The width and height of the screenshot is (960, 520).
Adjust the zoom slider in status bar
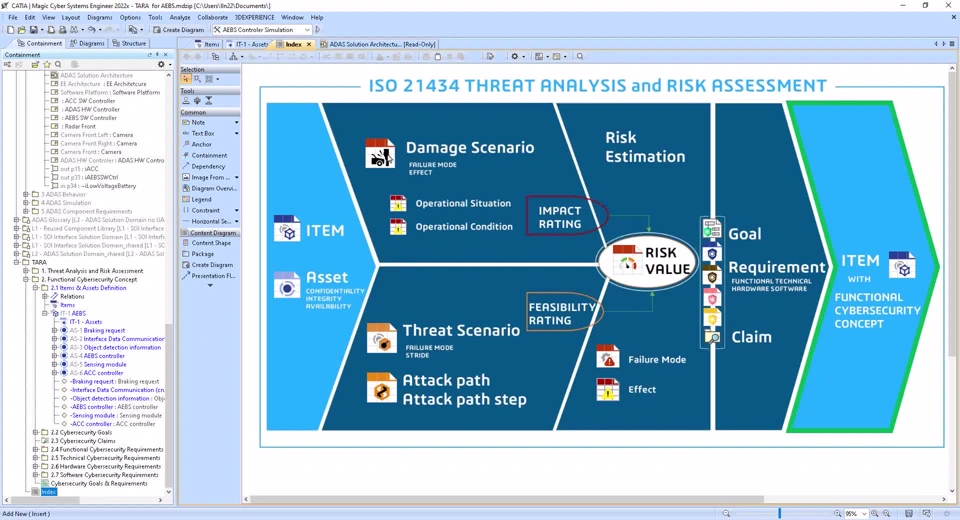[779, 513]
